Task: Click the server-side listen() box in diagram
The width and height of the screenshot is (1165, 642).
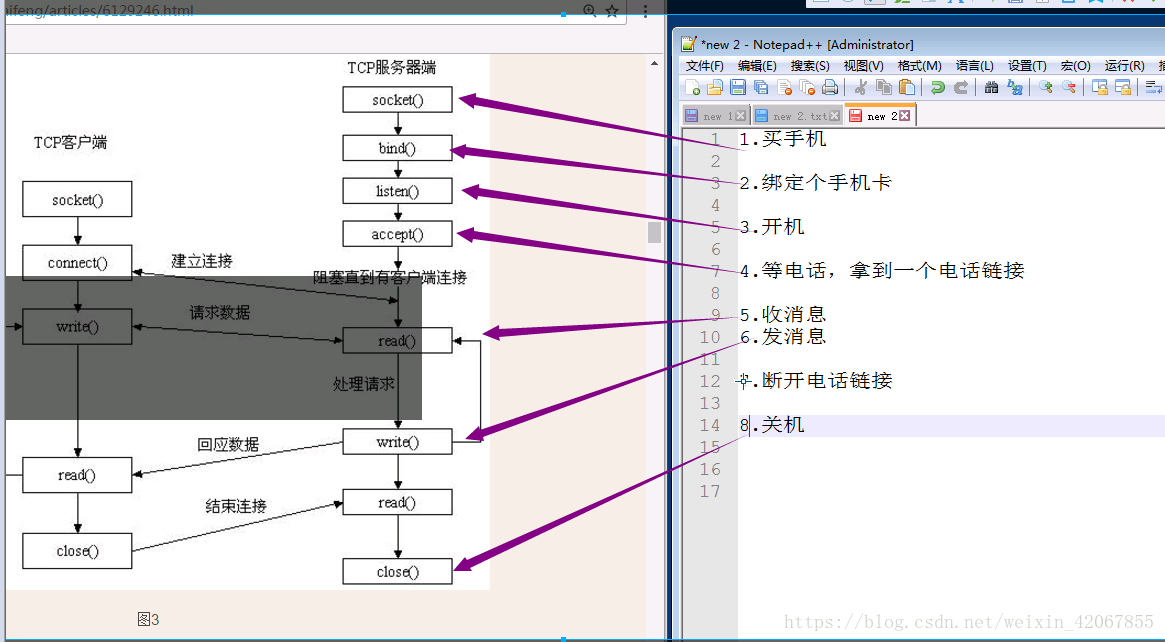Action: (397, 191)
